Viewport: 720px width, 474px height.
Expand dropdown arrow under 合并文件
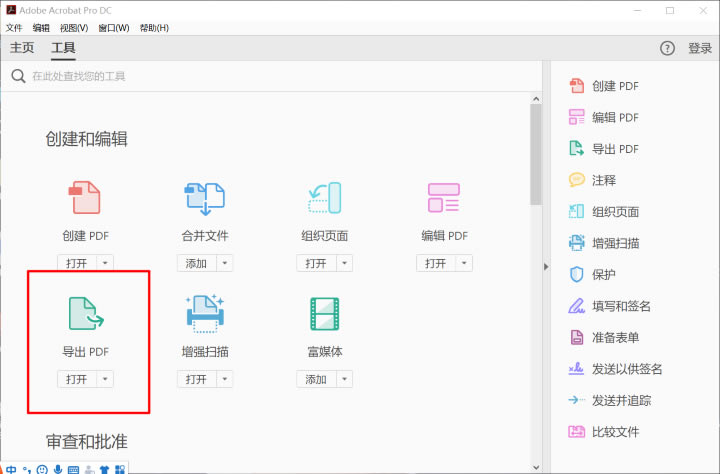click(225, 263)
